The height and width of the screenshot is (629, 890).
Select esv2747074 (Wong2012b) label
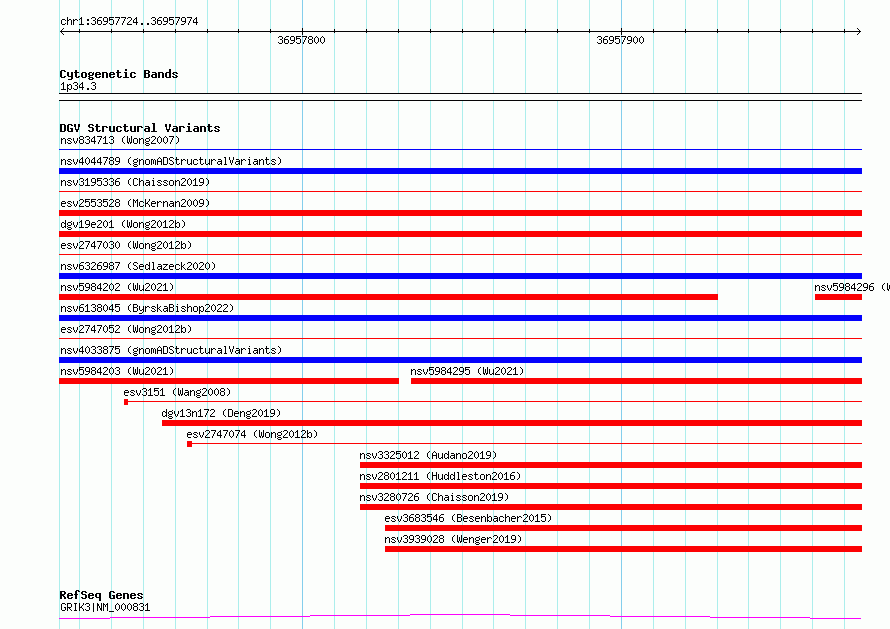coord(252,434)
